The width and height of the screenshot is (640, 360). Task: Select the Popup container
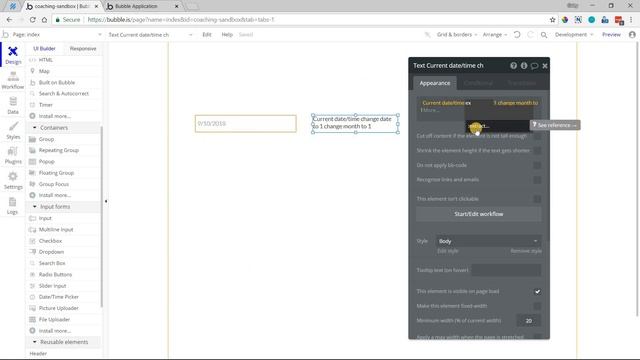point(47,162)
